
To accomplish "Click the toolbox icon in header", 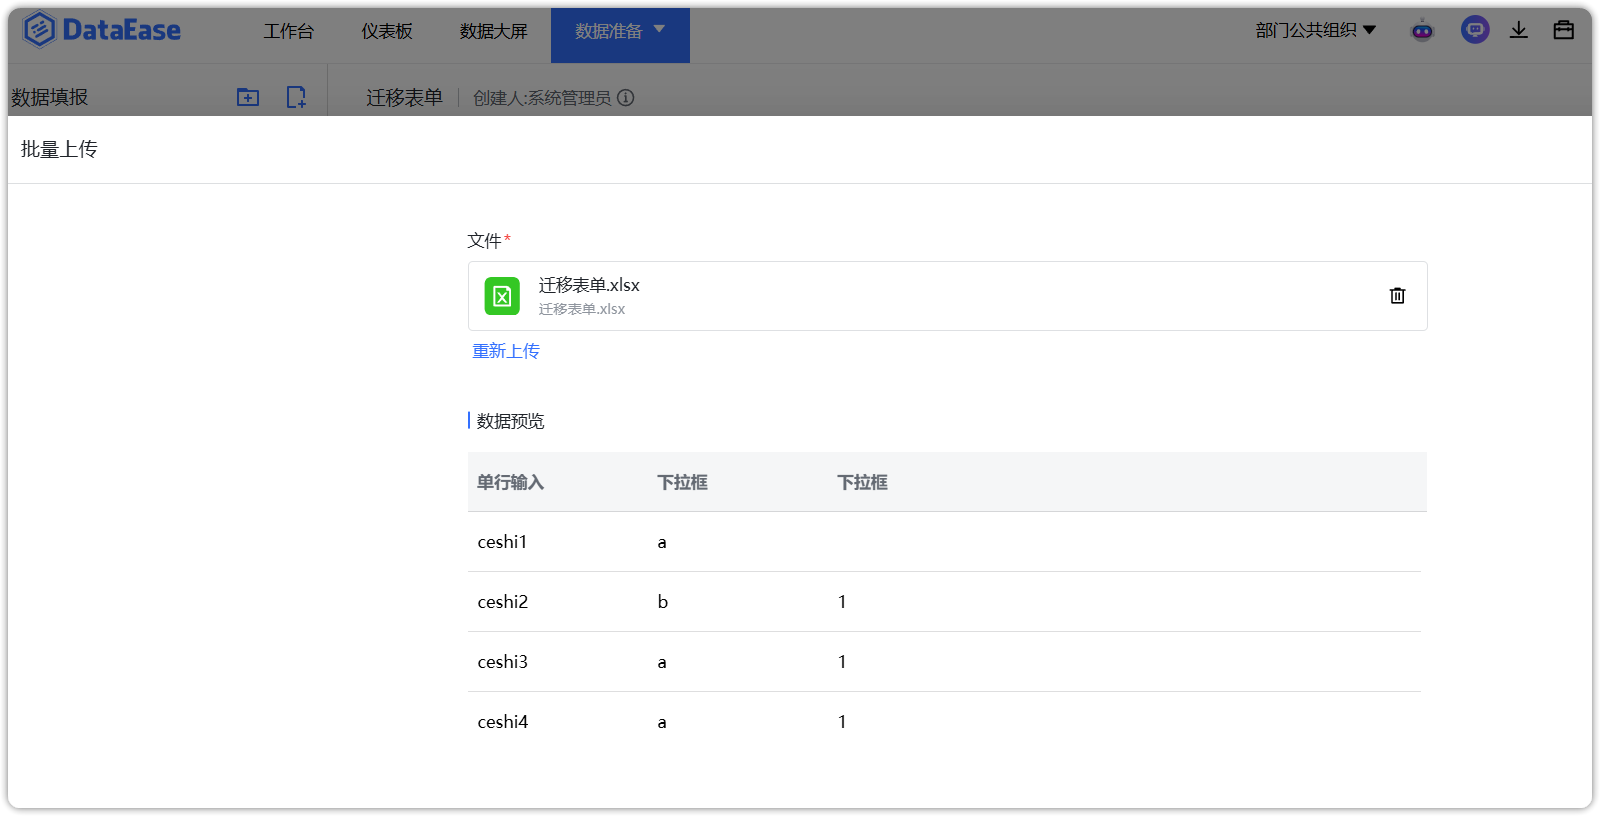I will pyautogui.click(x=1564, y=30).
